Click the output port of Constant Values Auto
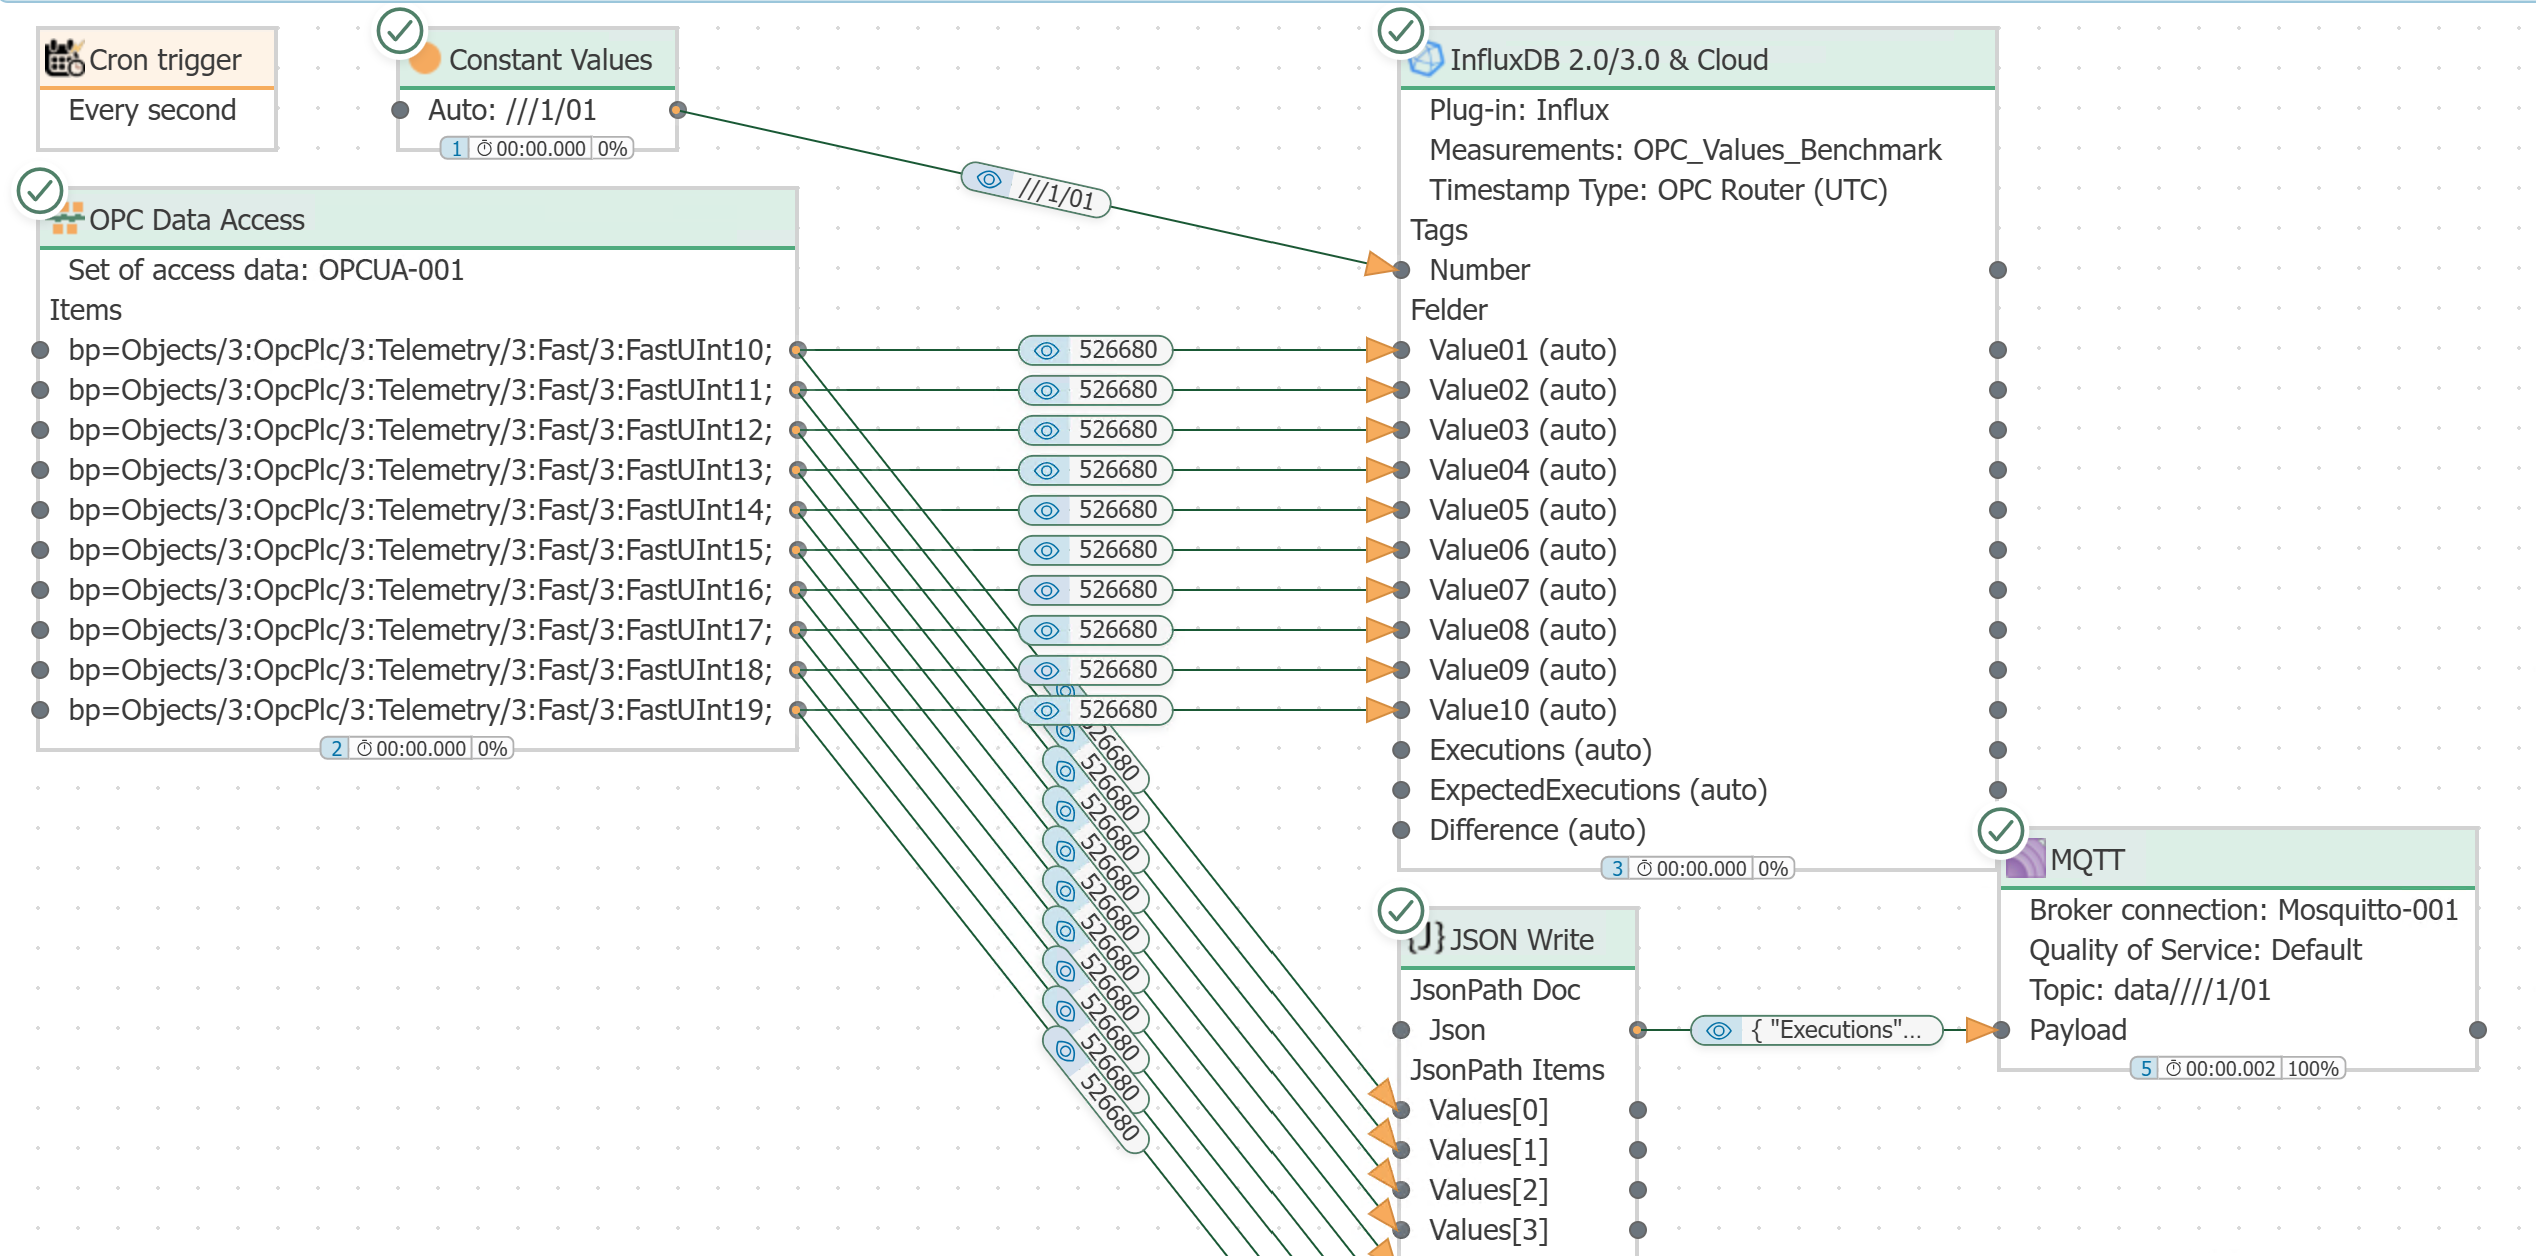Image resolution: width=2536 pixels, height=1256 pixels. (x=678, y=110)
